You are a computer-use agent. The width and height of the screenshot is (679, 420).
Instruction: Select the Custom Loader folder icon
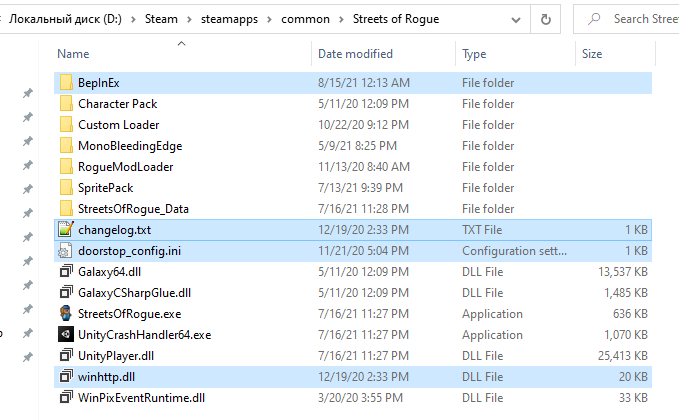(x=66, y=124)
